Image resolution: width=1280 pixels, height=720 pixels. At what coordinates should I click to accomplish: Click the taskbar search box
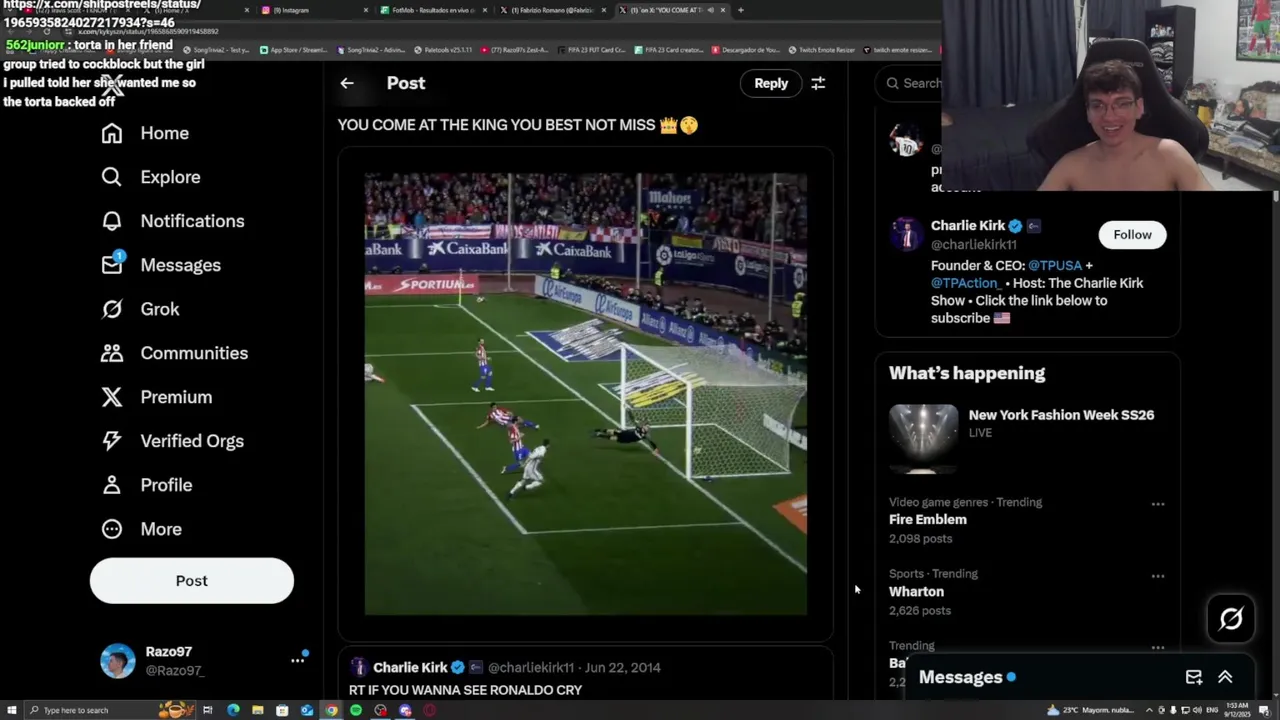[108, 710]
